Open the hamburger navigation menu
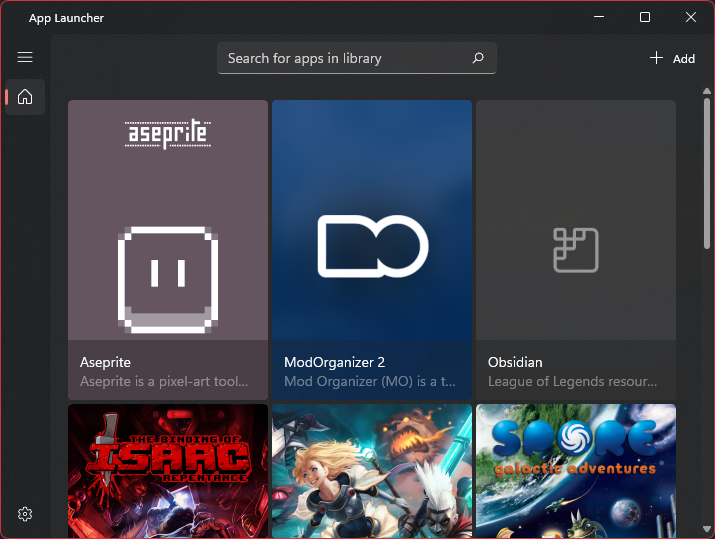The height and width of the screenshot is (539, 715). pyautogui.click(x=25, y=57)
